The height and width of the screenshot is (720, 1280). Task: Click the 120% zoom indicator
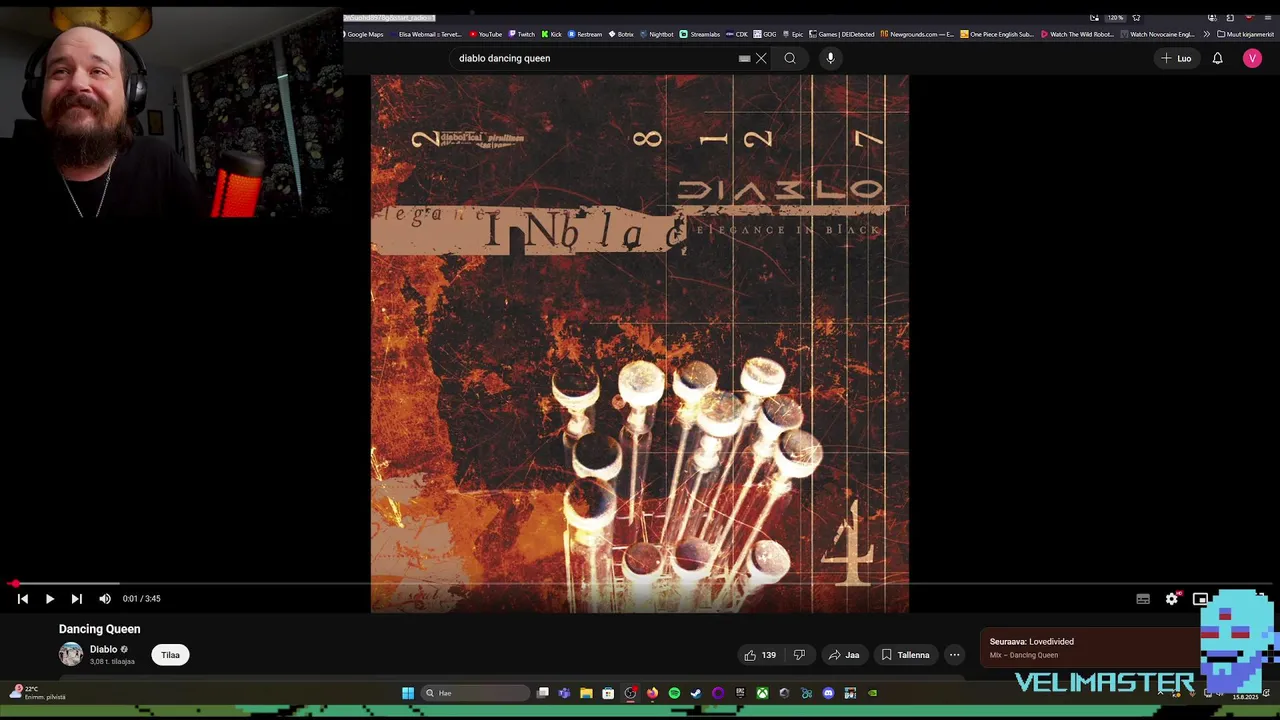(x=1115, y=18)
